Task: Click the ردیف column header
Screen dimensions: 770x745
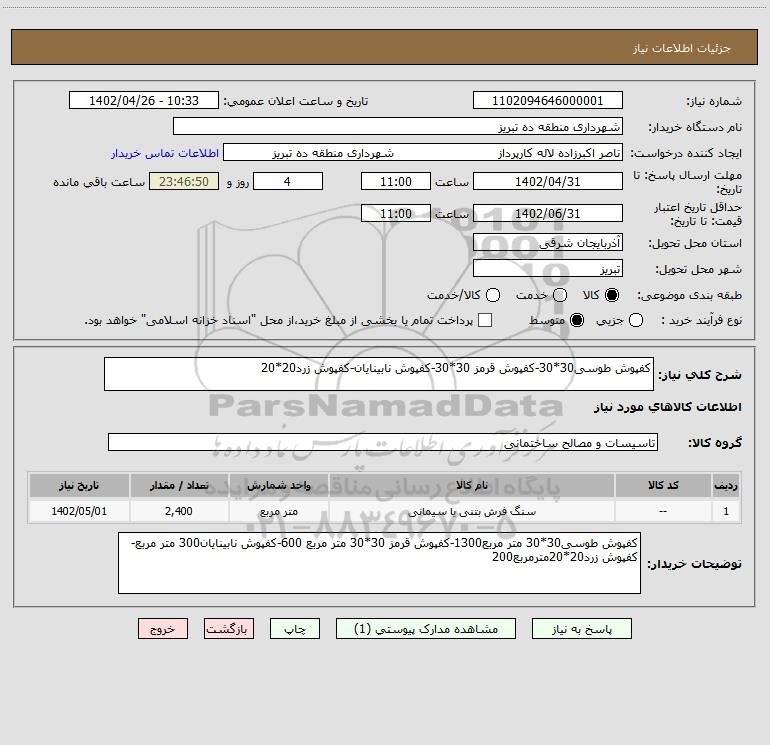Action: coord(726,485)
